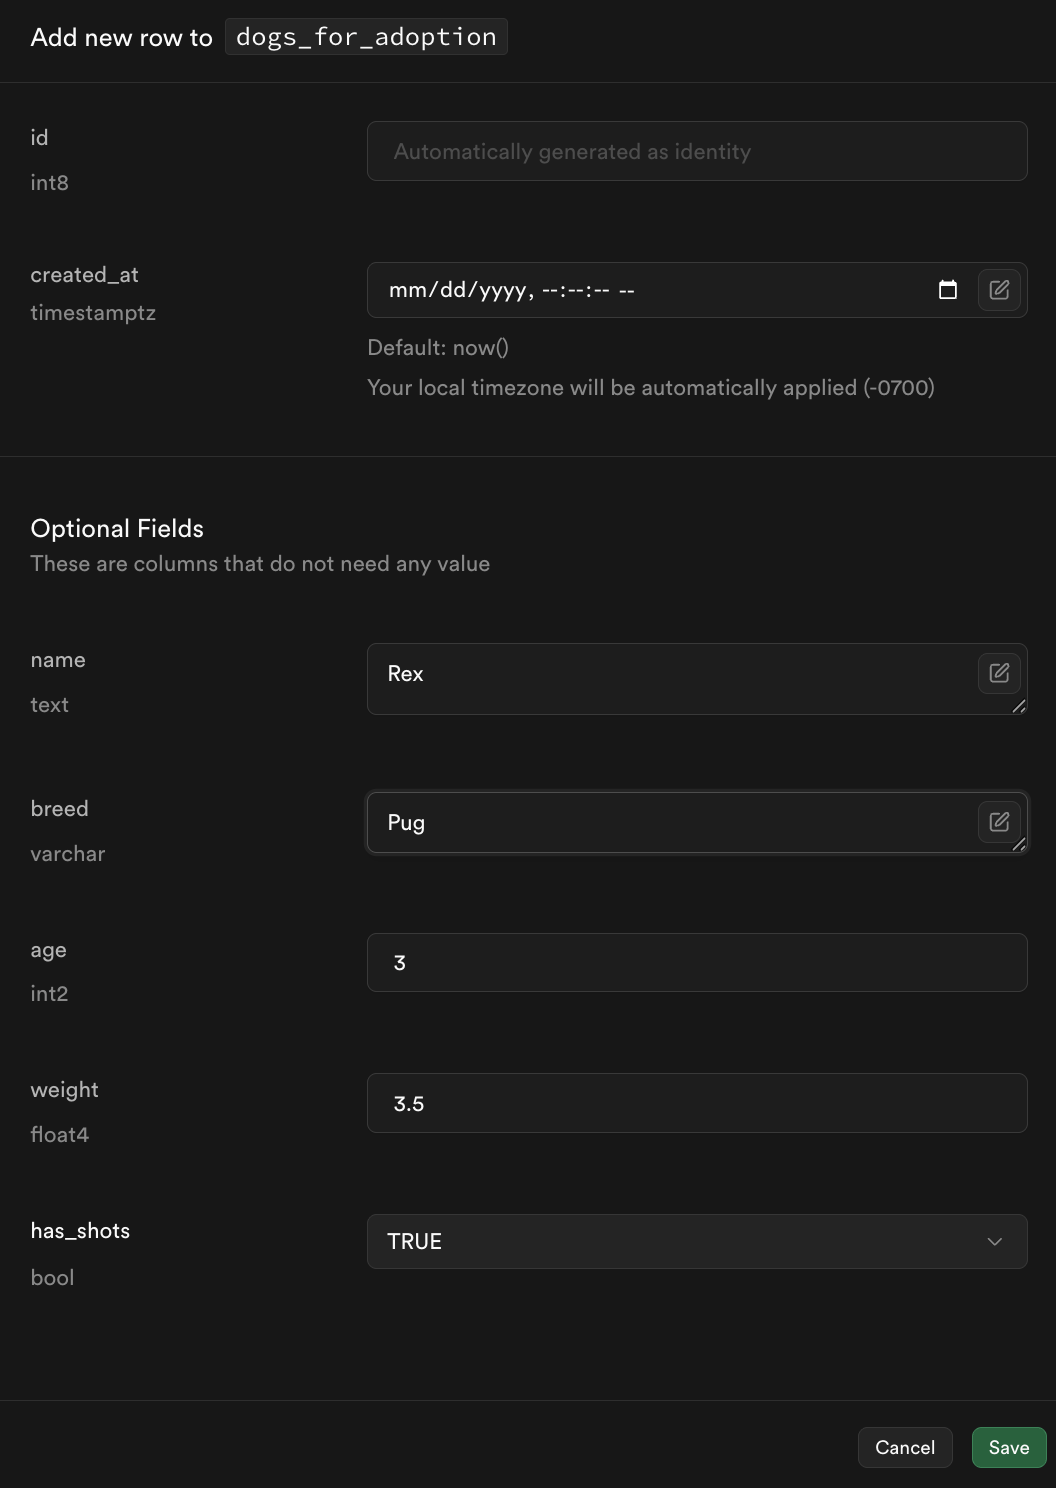This screenshot has width=1056, height=1488.
Task: Click the dogs_for_adoption table name badge
Action: coord(366,37)
